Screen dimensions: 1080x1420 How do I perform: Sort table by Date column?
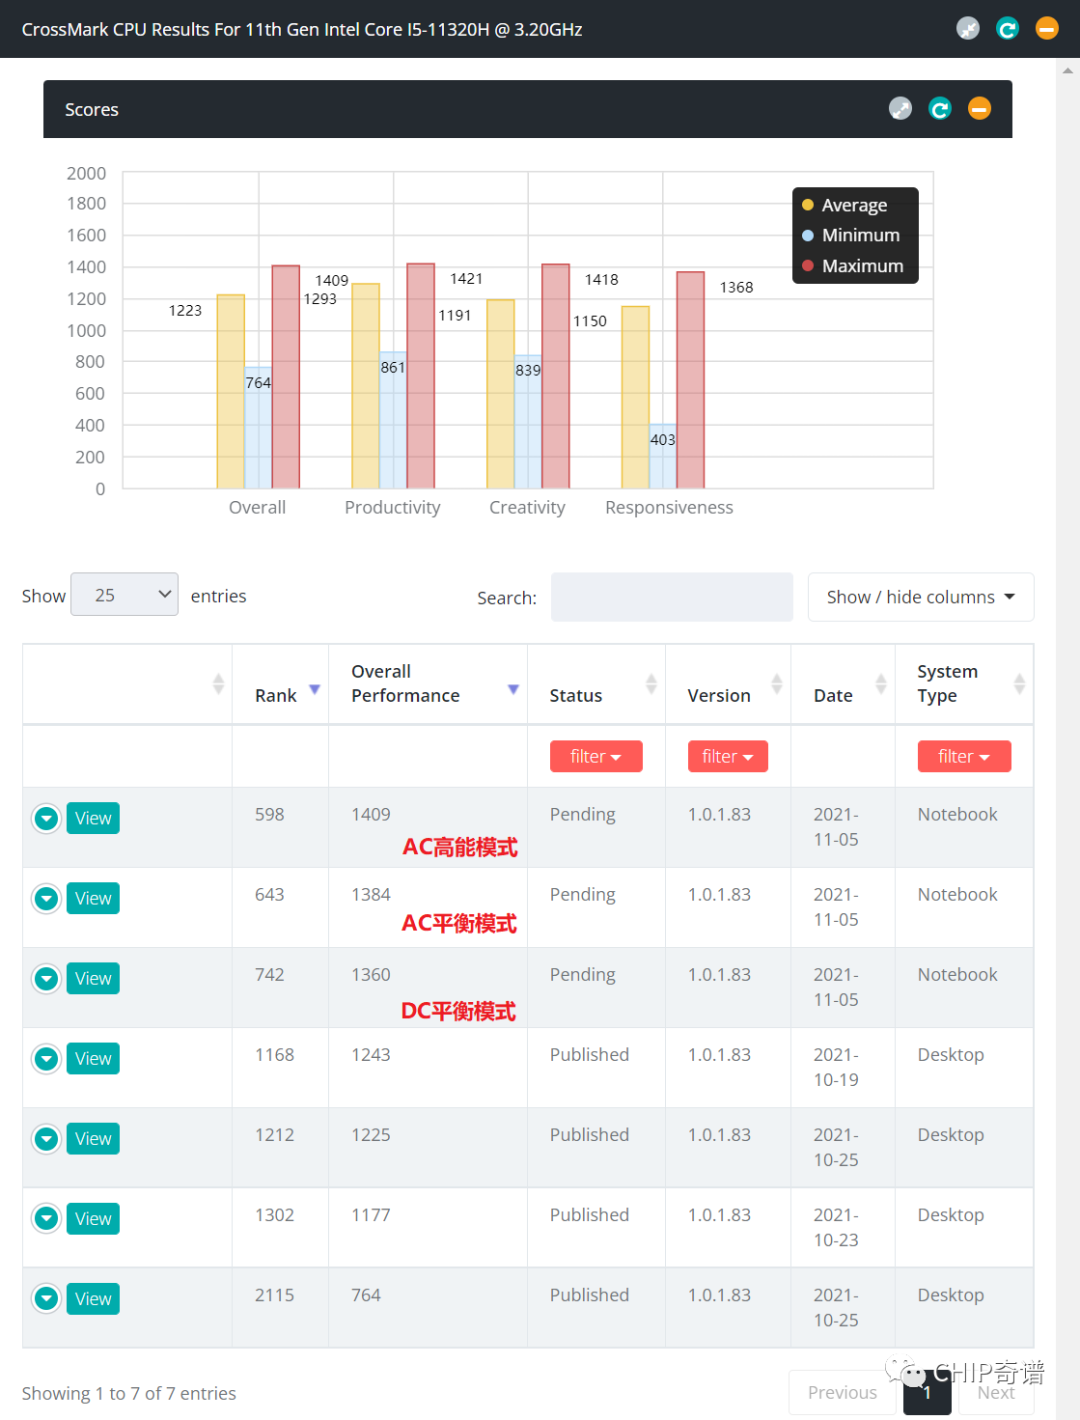pyautogui.click(x=843, y=685)
